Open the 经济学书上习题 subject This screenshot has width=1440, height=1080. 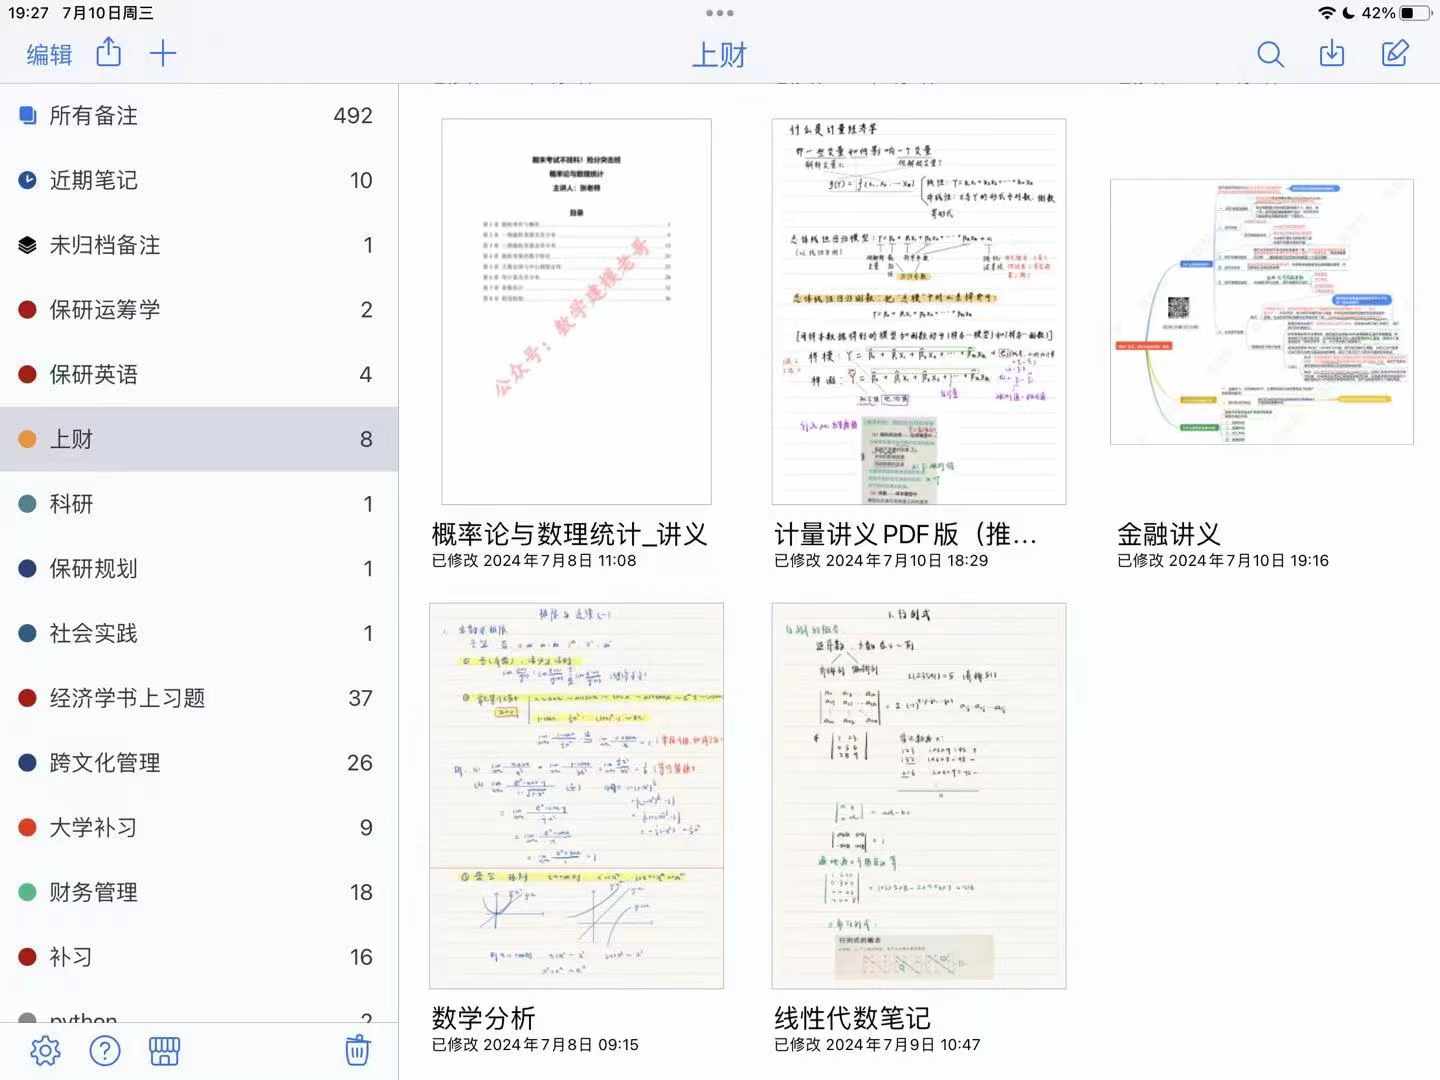(199, 698)
